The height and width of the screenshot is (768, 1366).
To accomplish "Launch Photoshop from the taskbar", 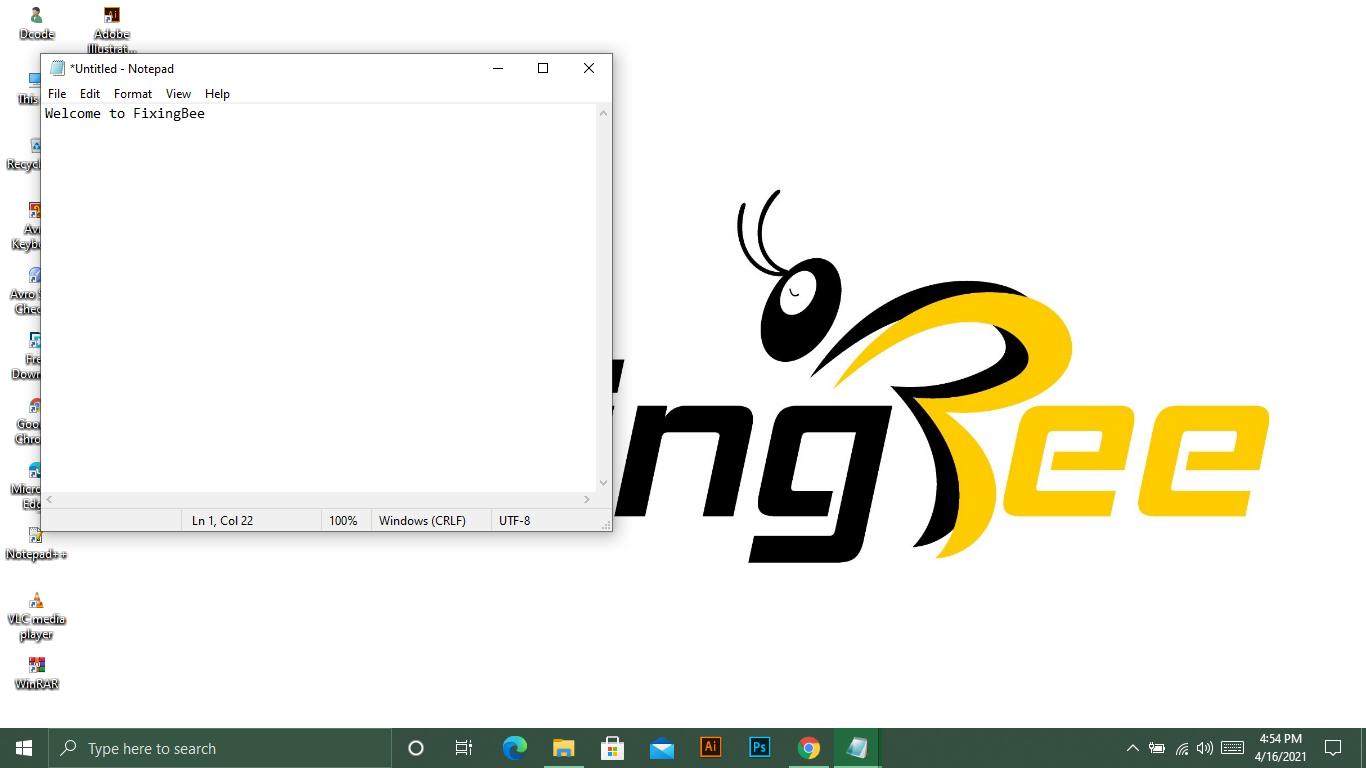I will click(760, 748).
